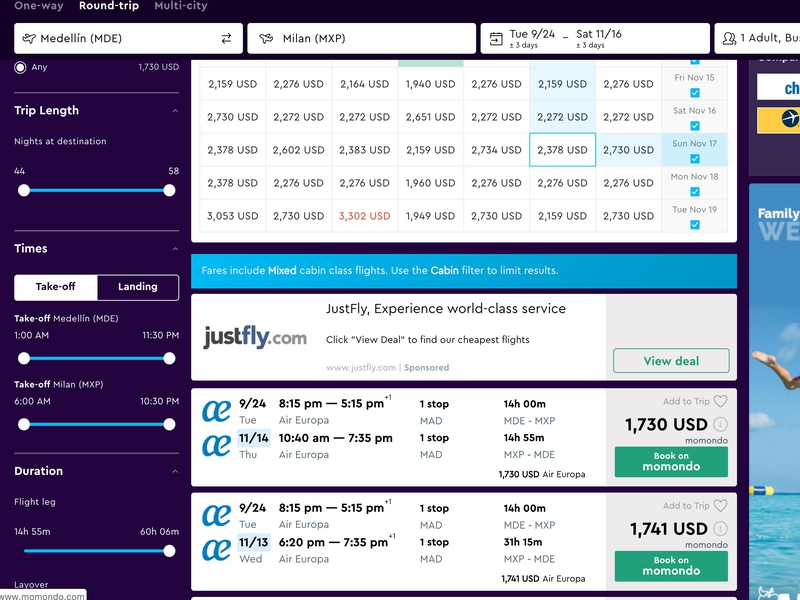Open the date picker calendar icon

point(496,39)
